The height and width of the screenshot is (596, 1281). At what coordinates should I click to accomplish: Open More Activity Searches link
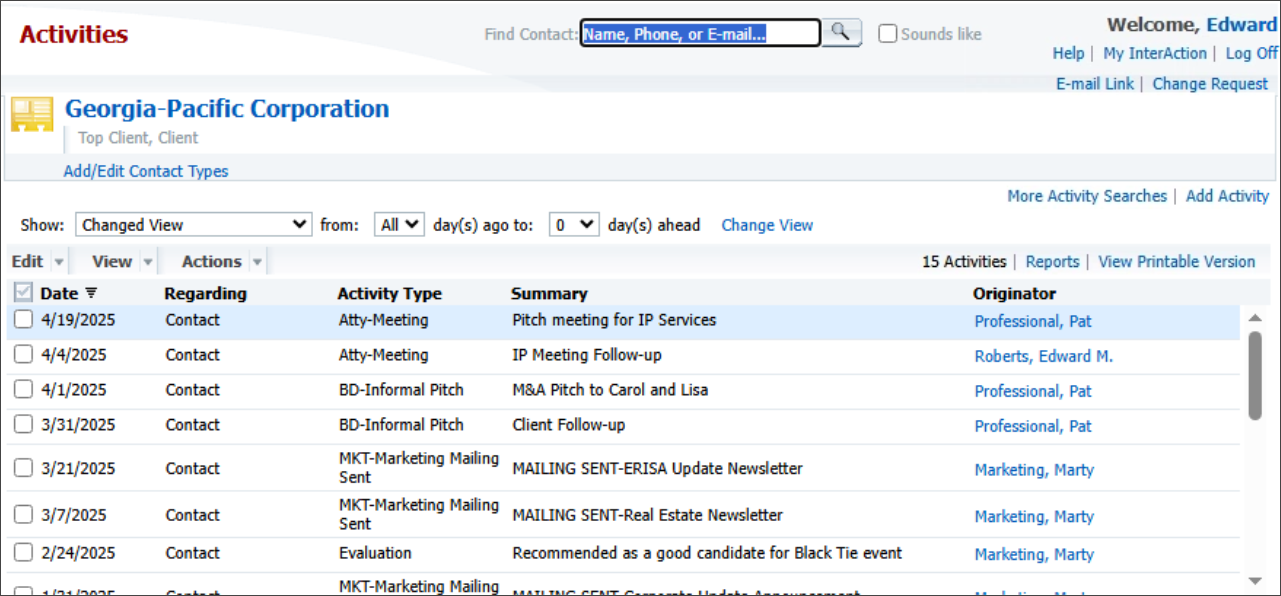(1087, 196)
